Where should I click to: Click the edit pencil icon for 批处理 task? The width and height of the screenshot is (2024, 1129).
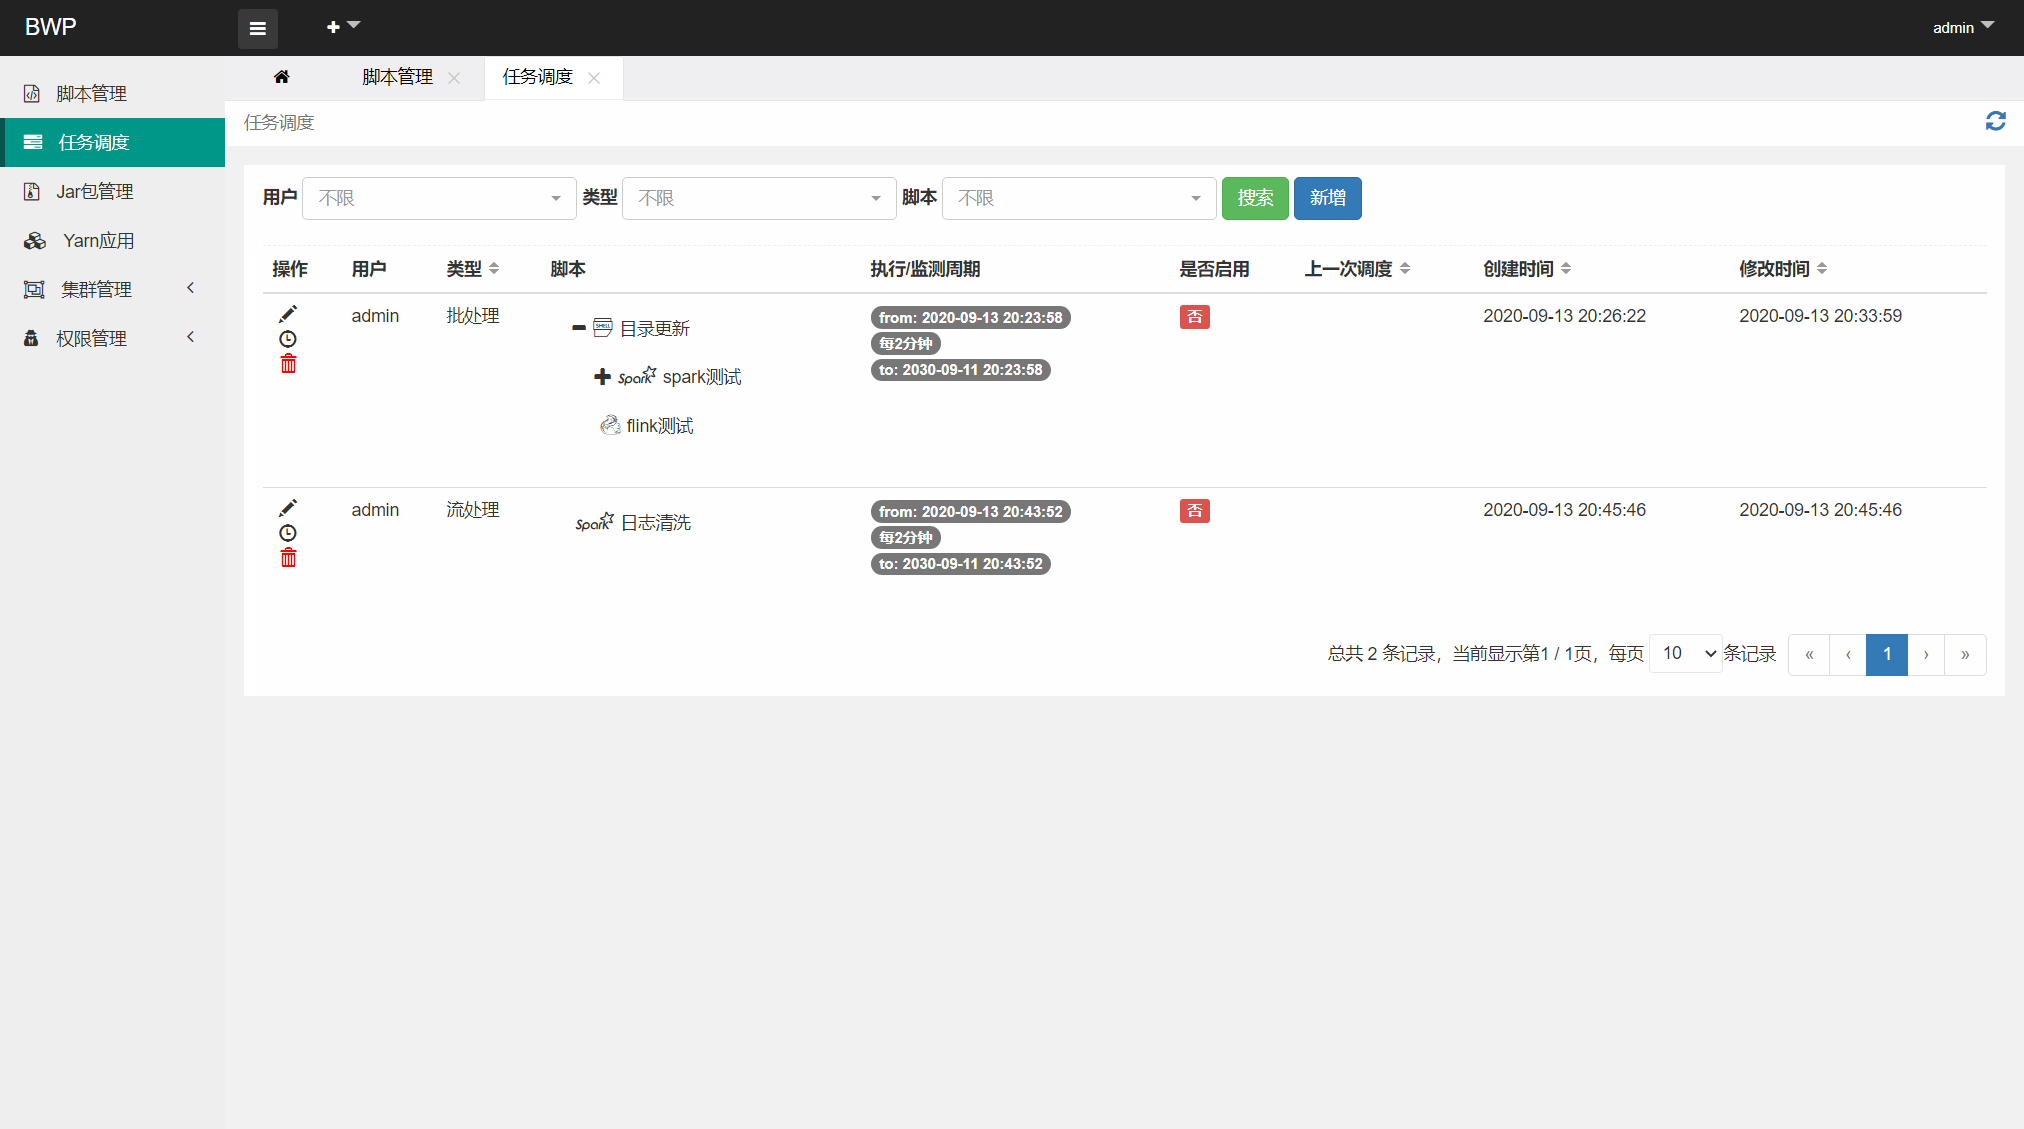(x=288, y=314)
